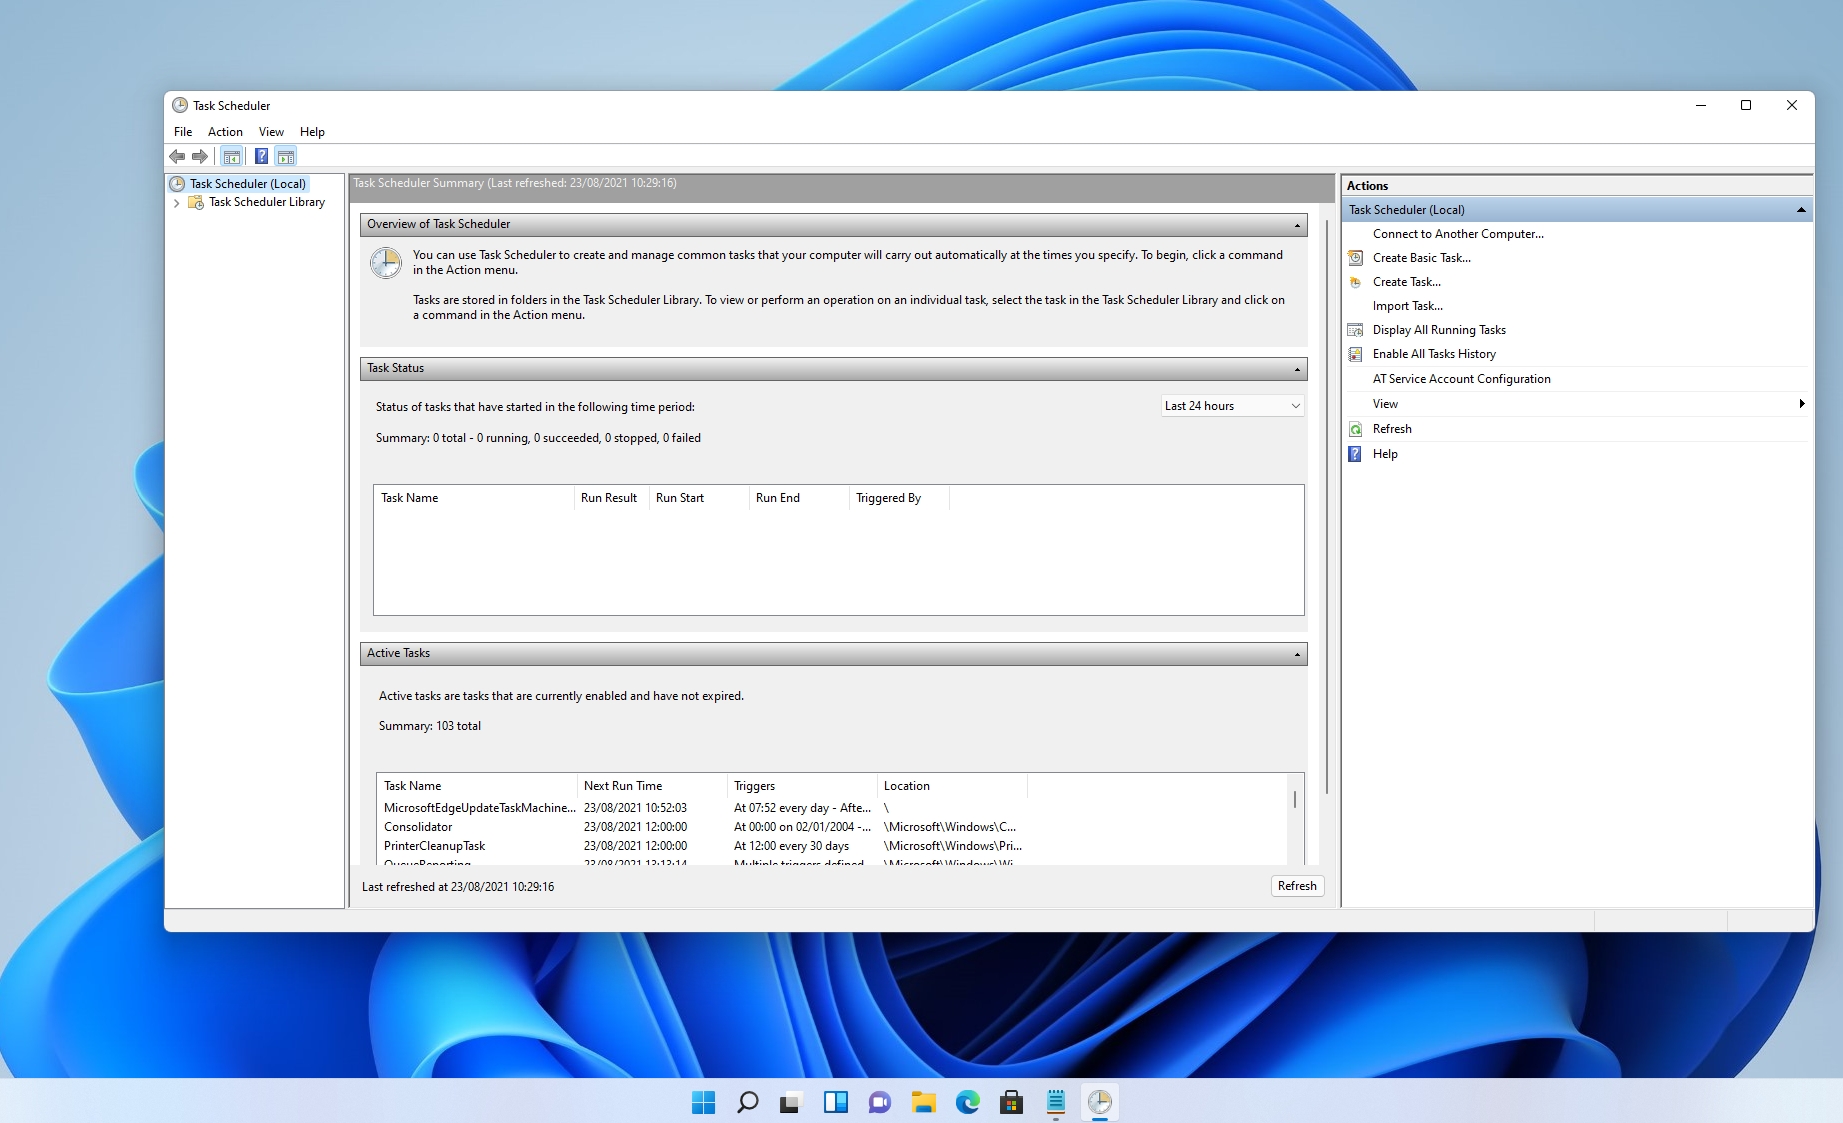Open File Explorer from the taskbar
Viewport: 1843px width, 1123px height.
tap(923, 1102)
